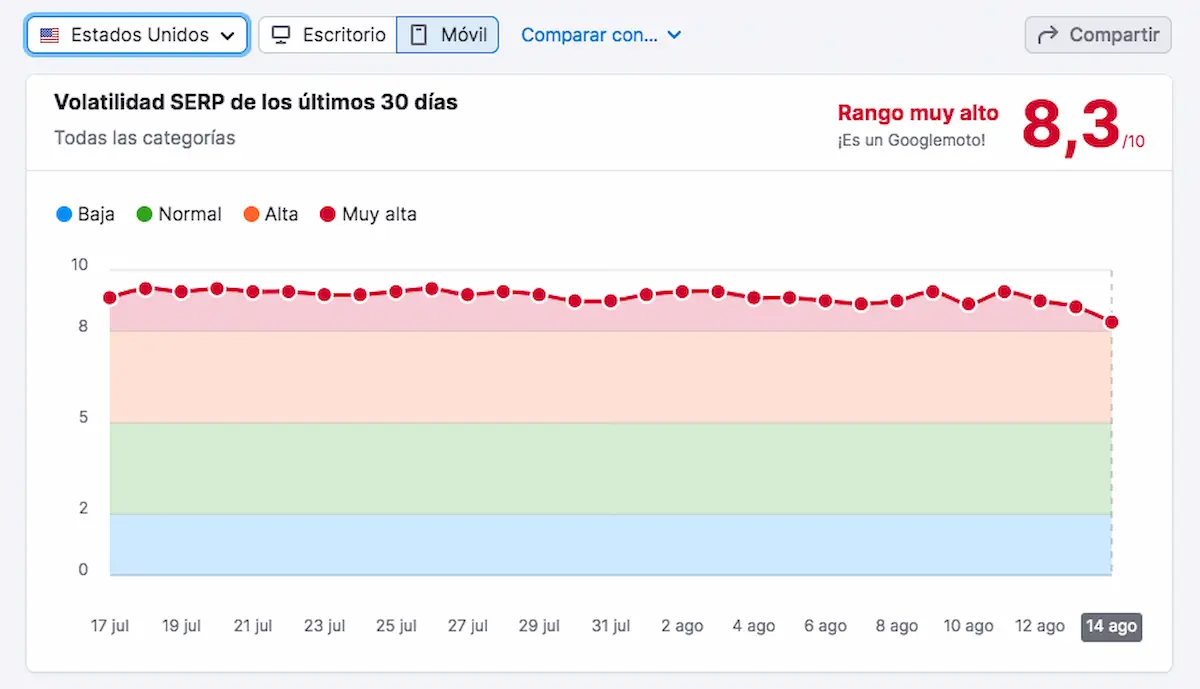This screenshot has width=1200, height=689.
Task: Switch to the Móvil view
Action: coord(448,35)
